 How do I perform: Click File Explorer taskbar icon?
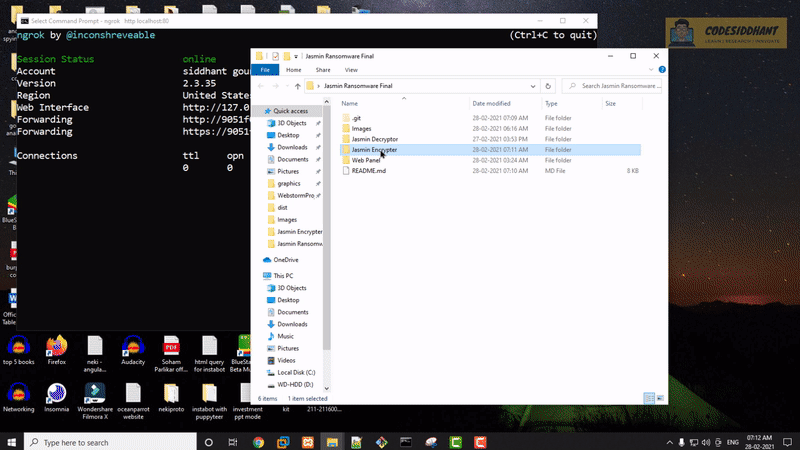[332, 442]
